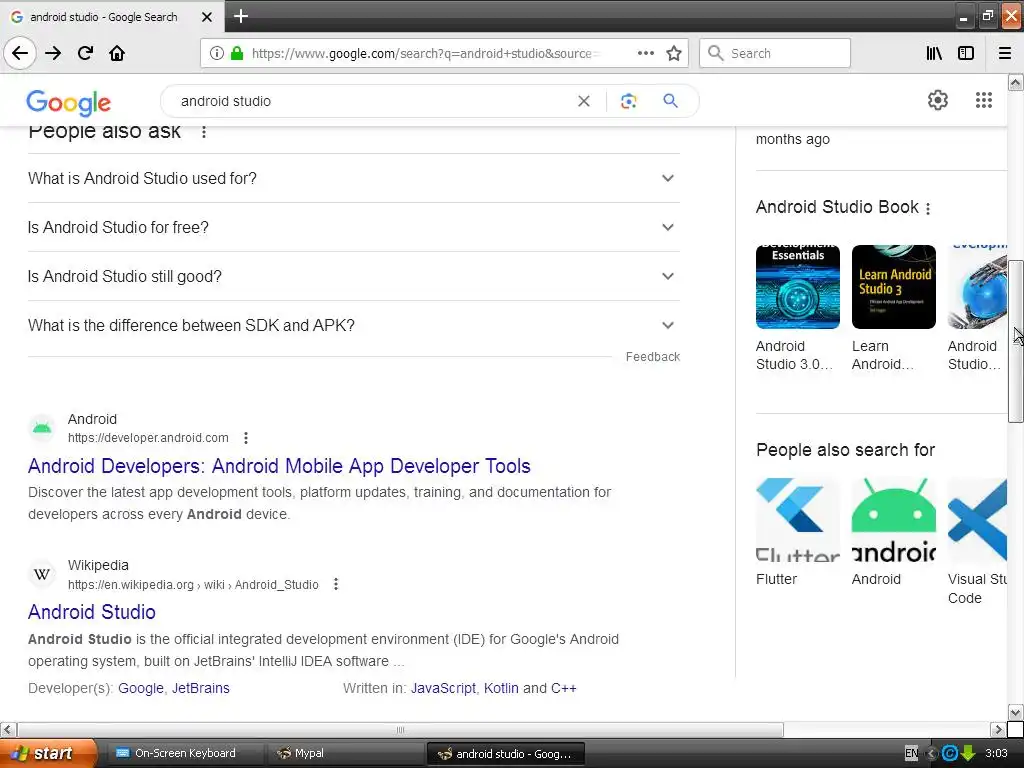Viewport: 1024px width, 768px height.
Task: Open About this result for Wikipedia entry
Action: click(x=336, y=584)
